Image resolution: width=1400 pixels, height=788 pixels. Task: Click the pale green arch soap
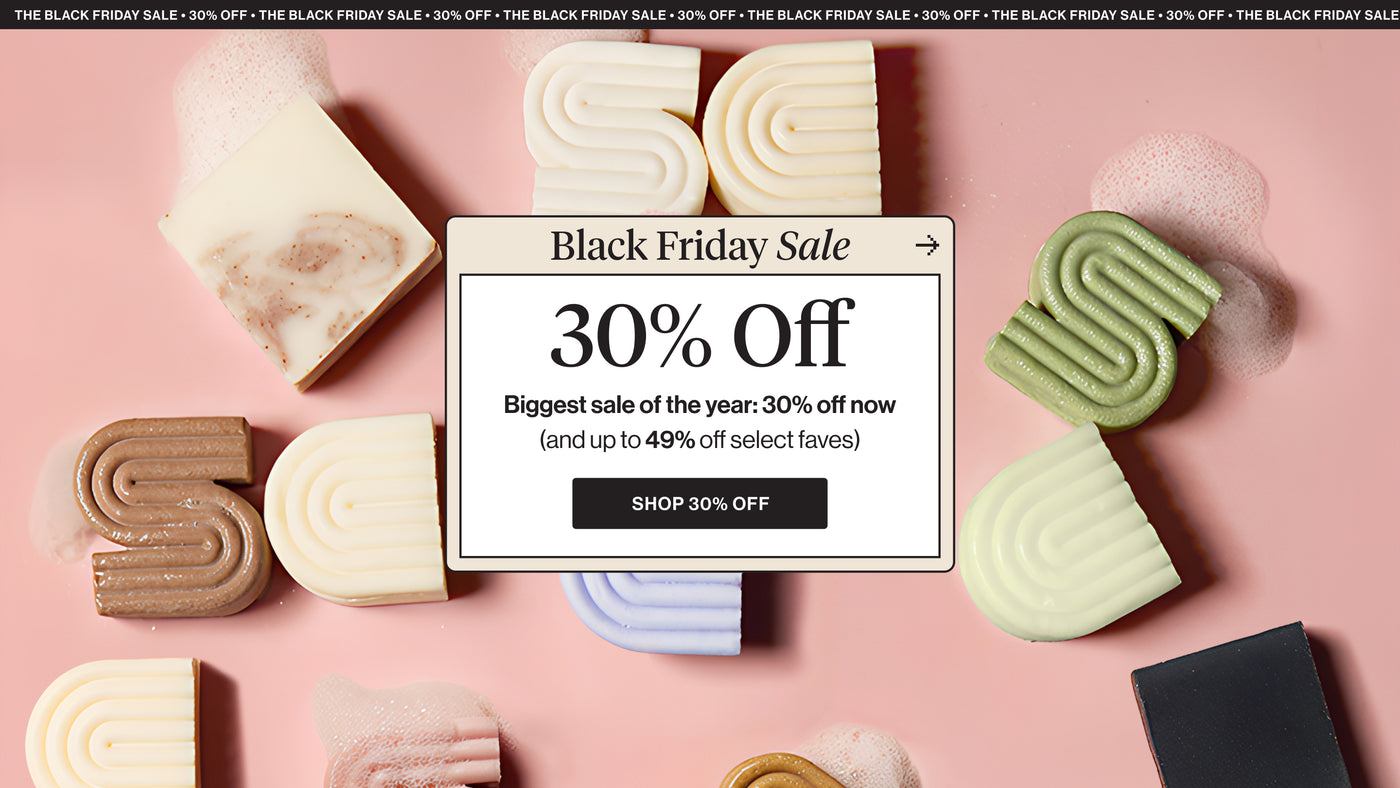1067,533
